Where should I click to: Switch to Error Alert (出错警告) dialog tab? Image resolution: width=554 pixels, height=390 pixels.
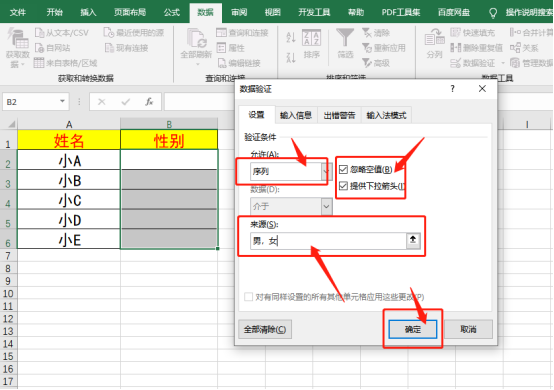pos(339,115)
